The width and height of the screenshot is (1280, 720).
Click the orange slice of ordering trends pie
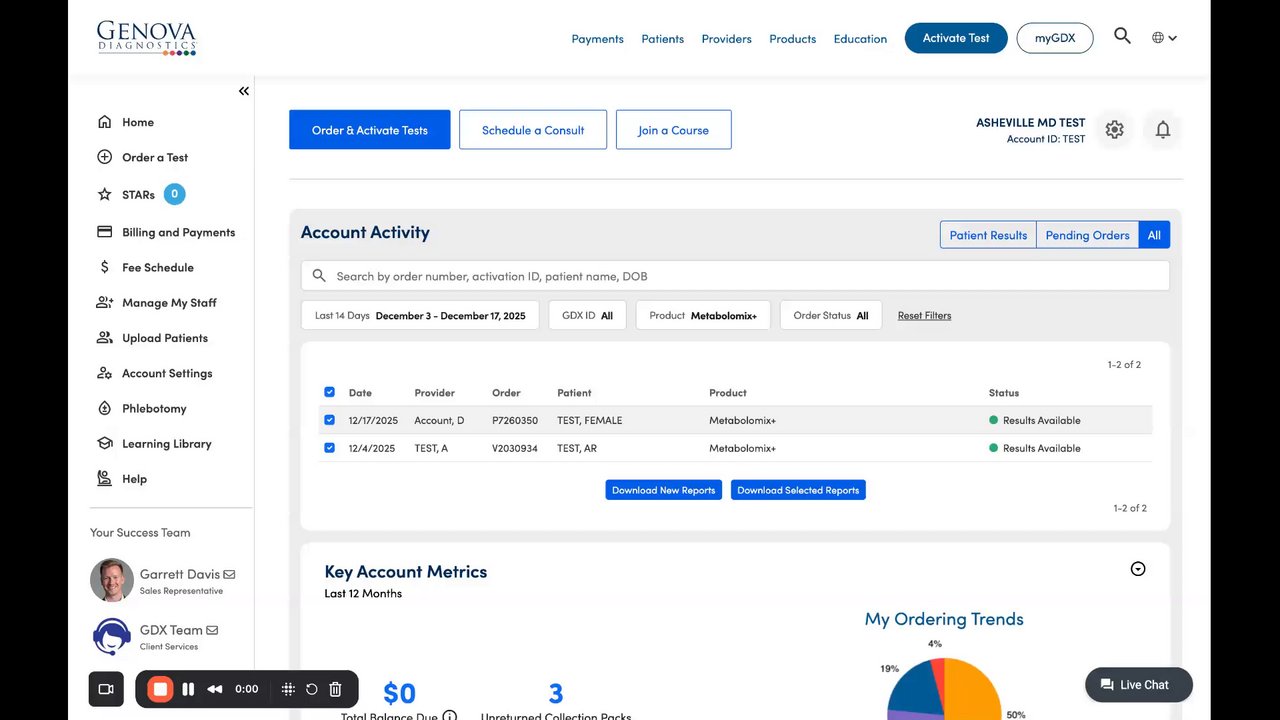click(x=974, y=690)
